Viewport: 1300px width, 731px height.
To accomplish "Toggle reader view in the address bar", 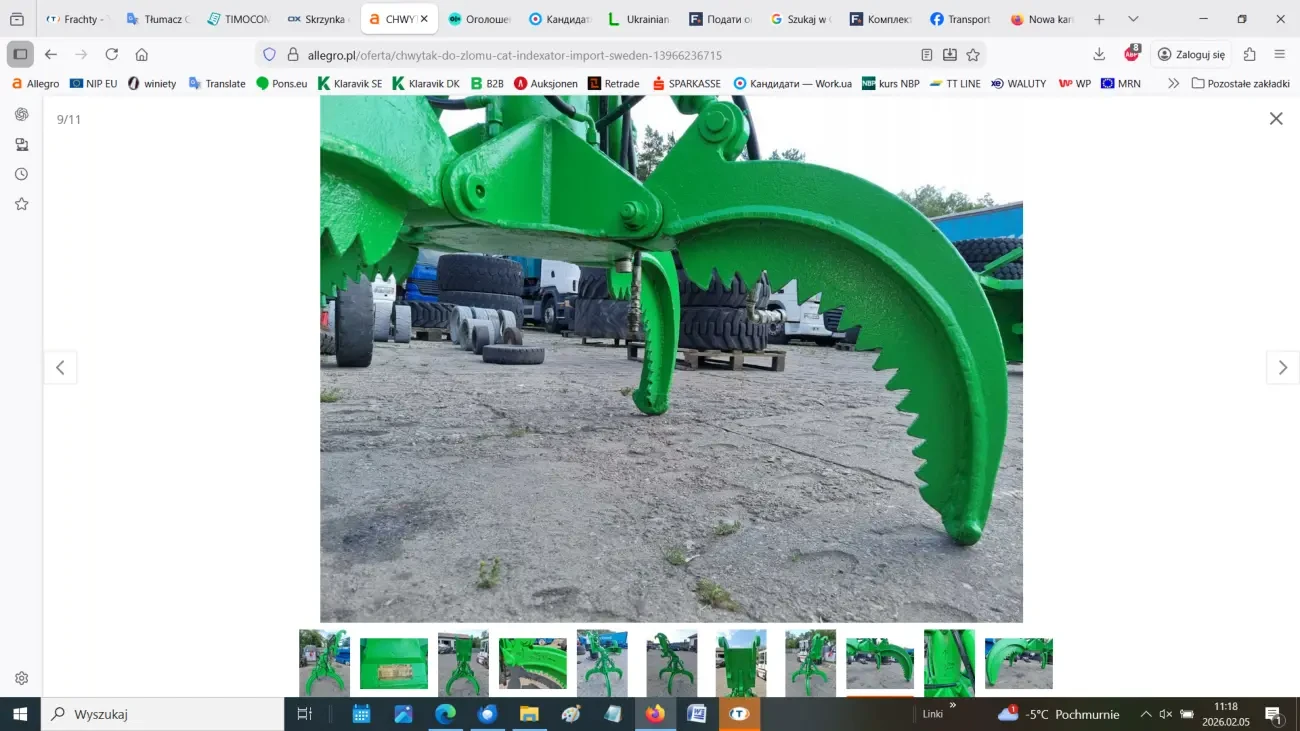I will [927, 55].
